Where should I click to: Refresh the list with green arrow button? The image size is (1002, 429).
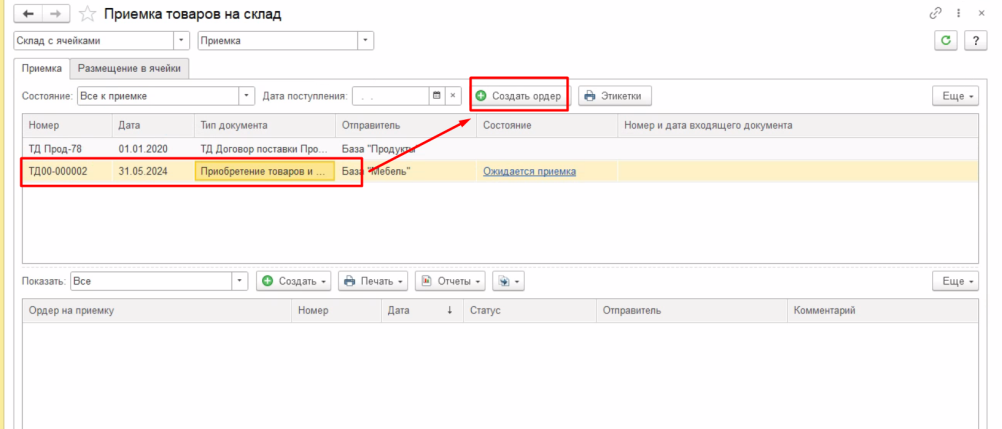point(945,40)
